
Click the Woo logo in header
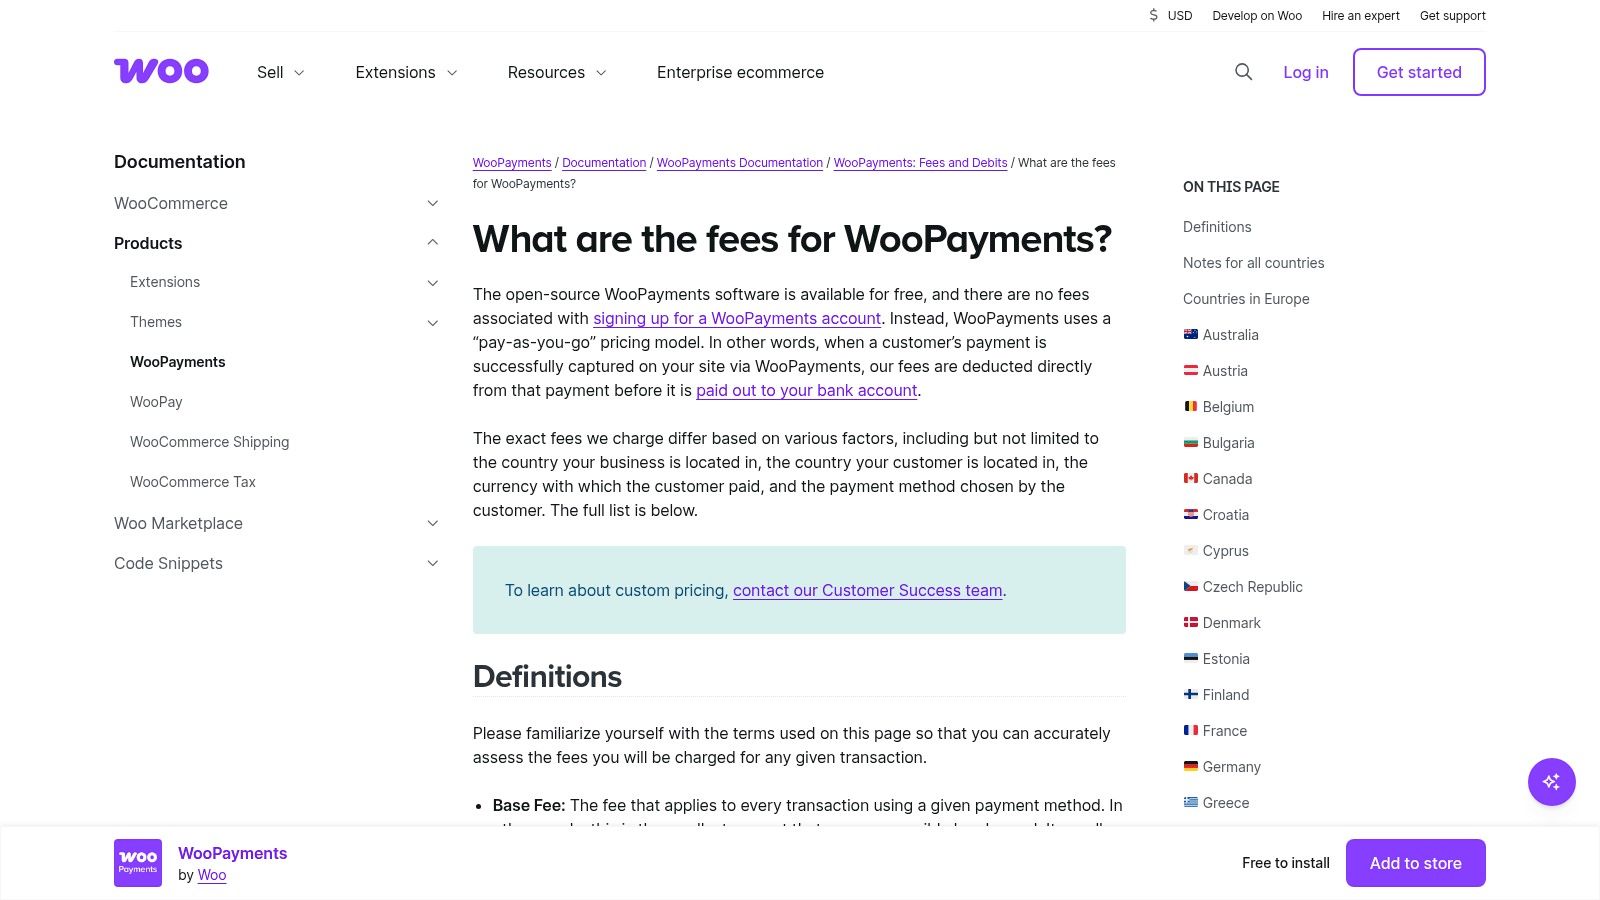pyautogui.click(x=161, y=71)
